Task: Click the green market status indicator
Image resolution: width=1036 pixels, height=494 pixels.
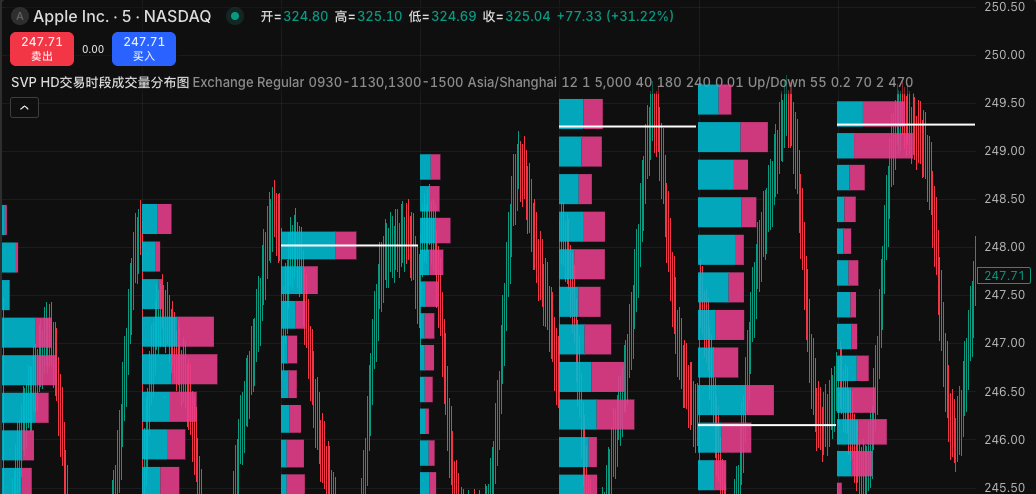Action: coord(235,16)
